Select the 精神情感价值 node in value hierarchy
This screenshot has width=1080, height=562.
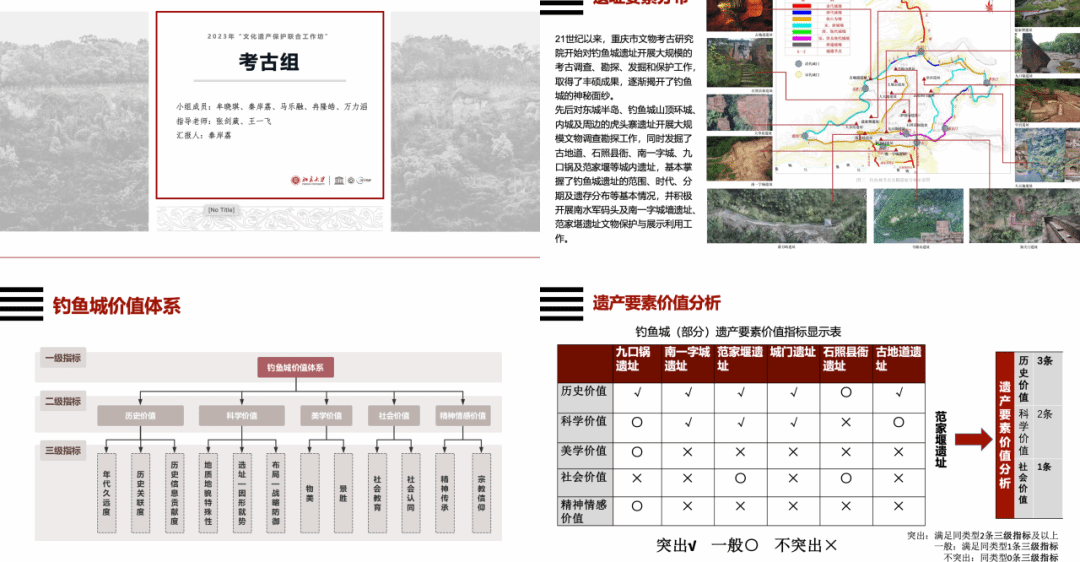tap(462, 415)
